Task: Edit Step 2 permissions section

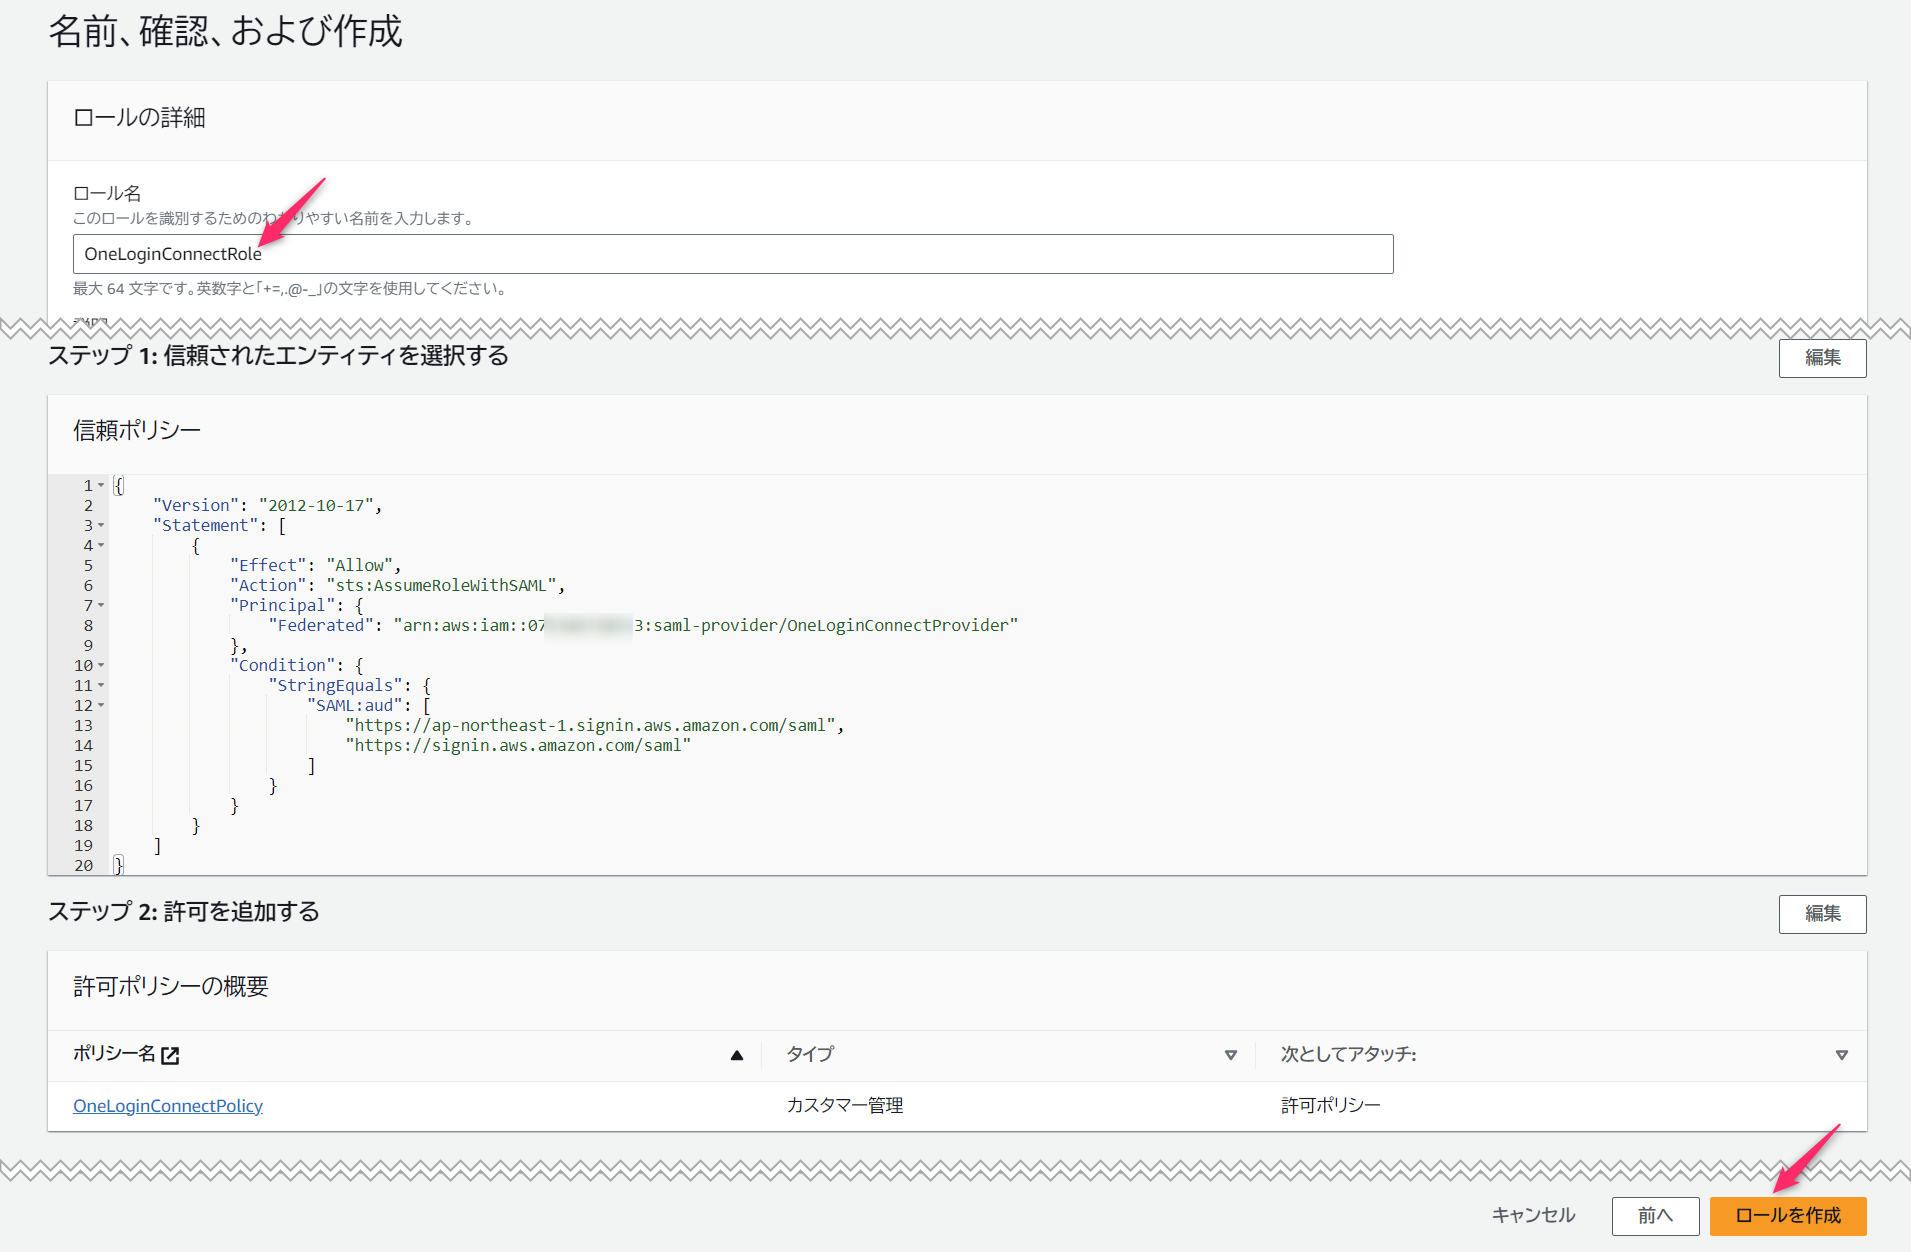Action: click(1822, 914)
